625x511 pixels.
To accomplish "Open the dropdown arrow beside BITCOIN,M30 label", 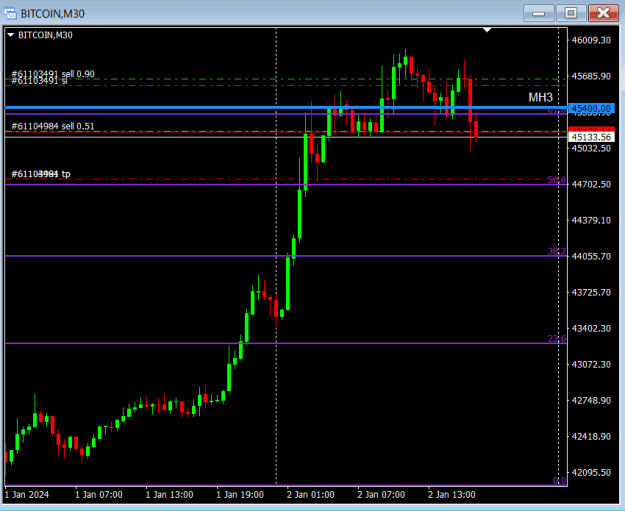I will click(x=10, y=35).
